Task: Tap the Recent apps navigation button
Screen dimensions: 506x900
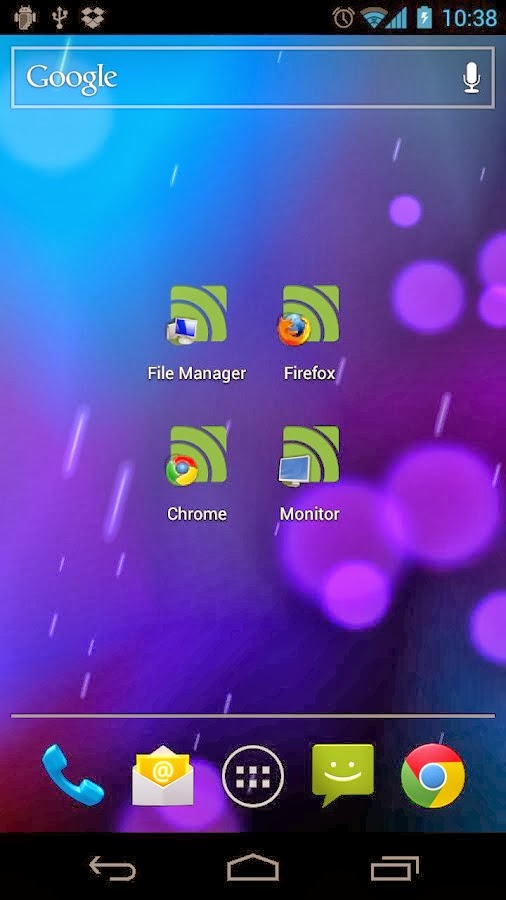Action: pyautogui.click(x=395, y=868)
